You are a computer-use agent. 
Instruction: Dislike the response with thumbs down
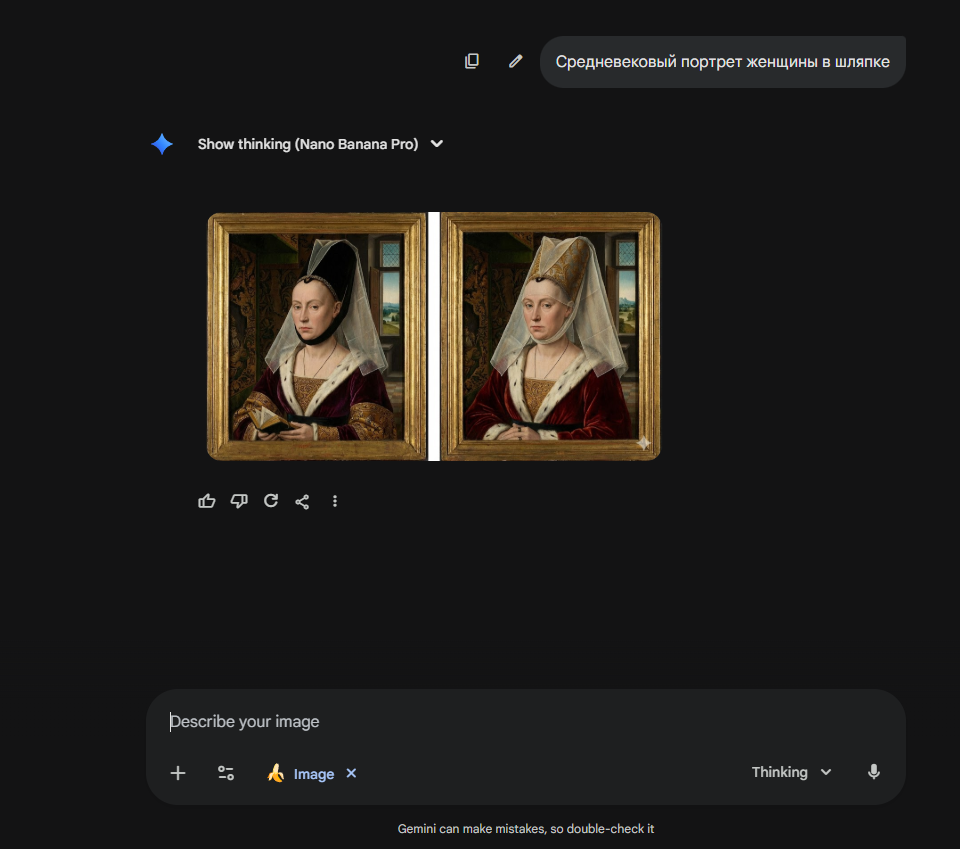tap(239, 501)
